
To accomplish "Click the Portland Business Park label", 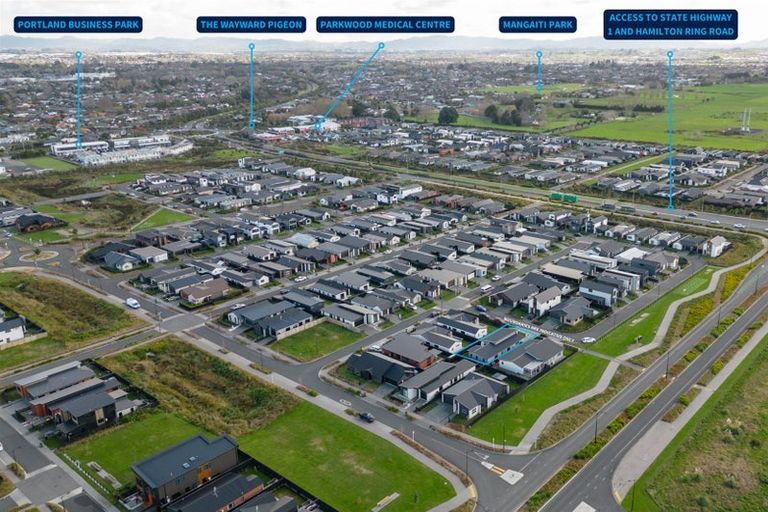I will (x=78, y=25).
